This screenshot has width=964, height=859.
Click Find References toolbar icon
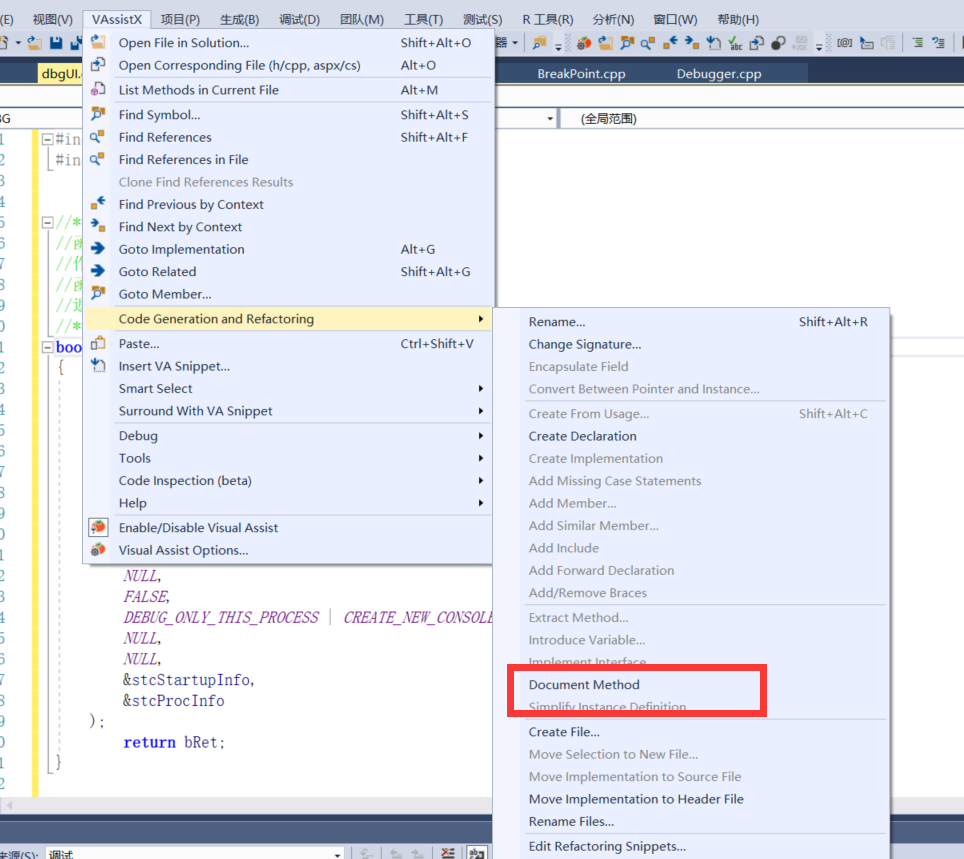coord(648,43)
